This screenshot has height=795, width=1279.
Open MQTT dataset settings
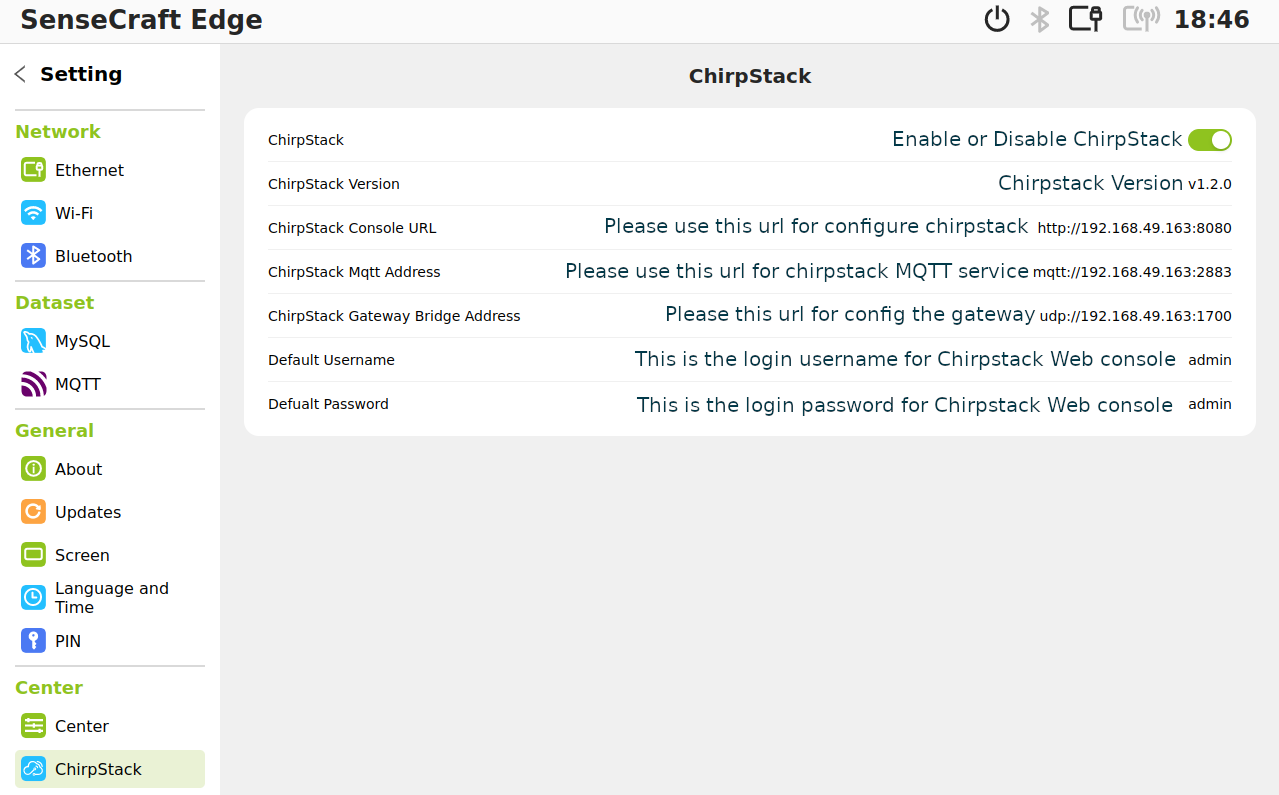(x=110, y=384)
